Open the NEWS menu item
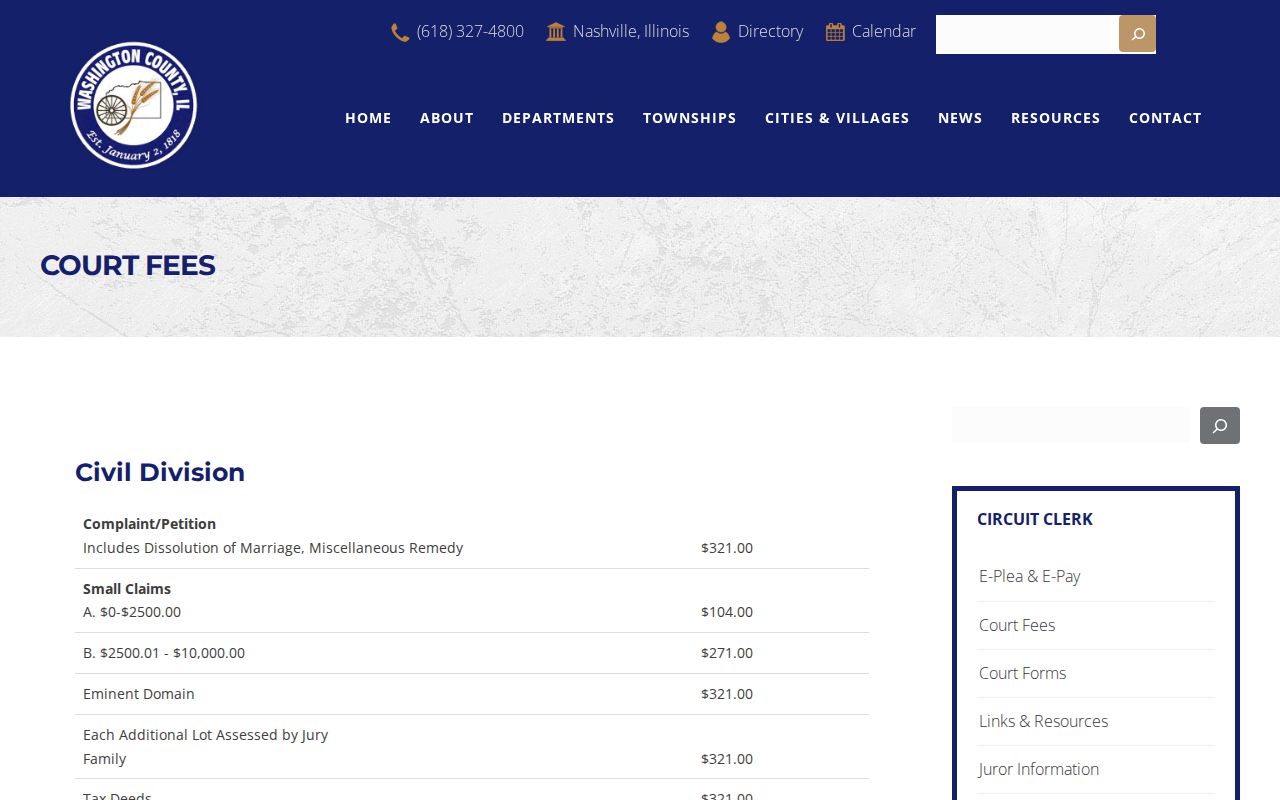This screenshot has height=800, width=1280. [x=960, y=118]
